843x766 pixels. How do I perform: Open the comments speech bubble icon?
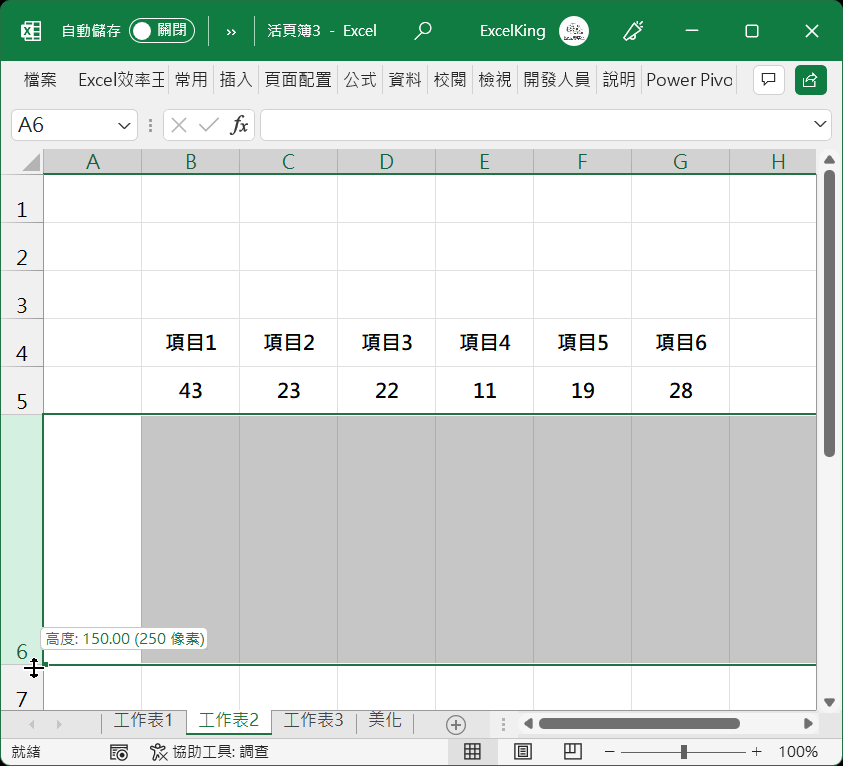pyautogui.click(x=768, y=80)
